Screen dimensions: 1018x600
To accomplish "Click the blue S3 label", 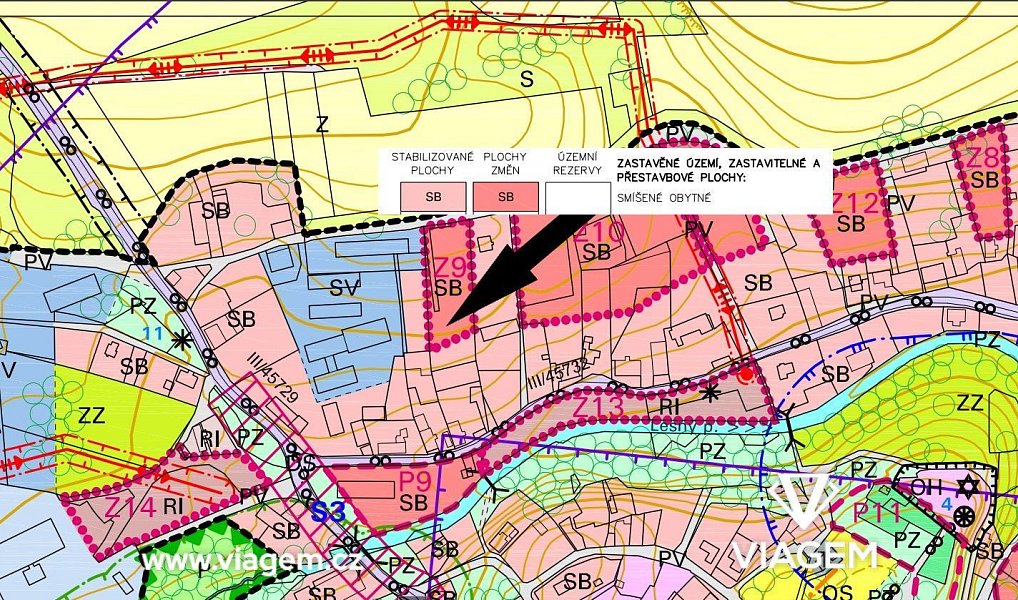I will pyautogui.click(x=329, y=513).
